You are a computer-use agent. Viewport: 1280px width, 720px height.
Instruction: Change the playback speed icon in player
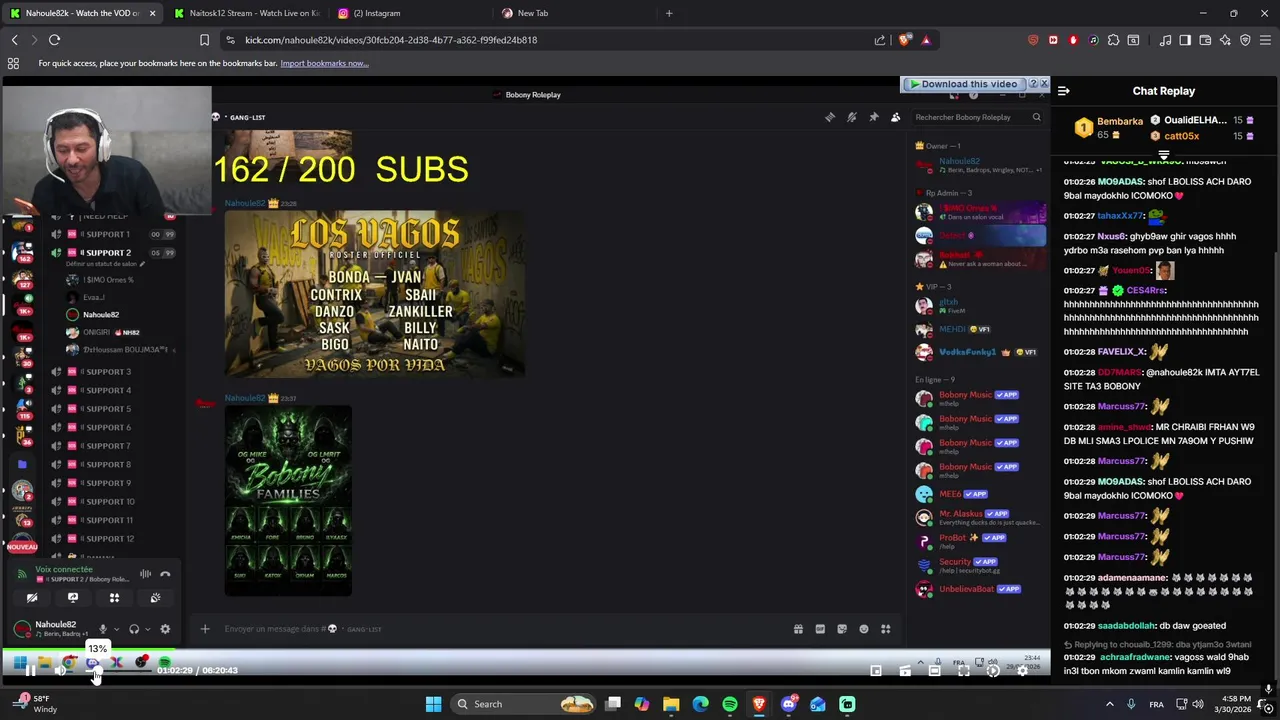pyautogui.click(x=993, y=671)
